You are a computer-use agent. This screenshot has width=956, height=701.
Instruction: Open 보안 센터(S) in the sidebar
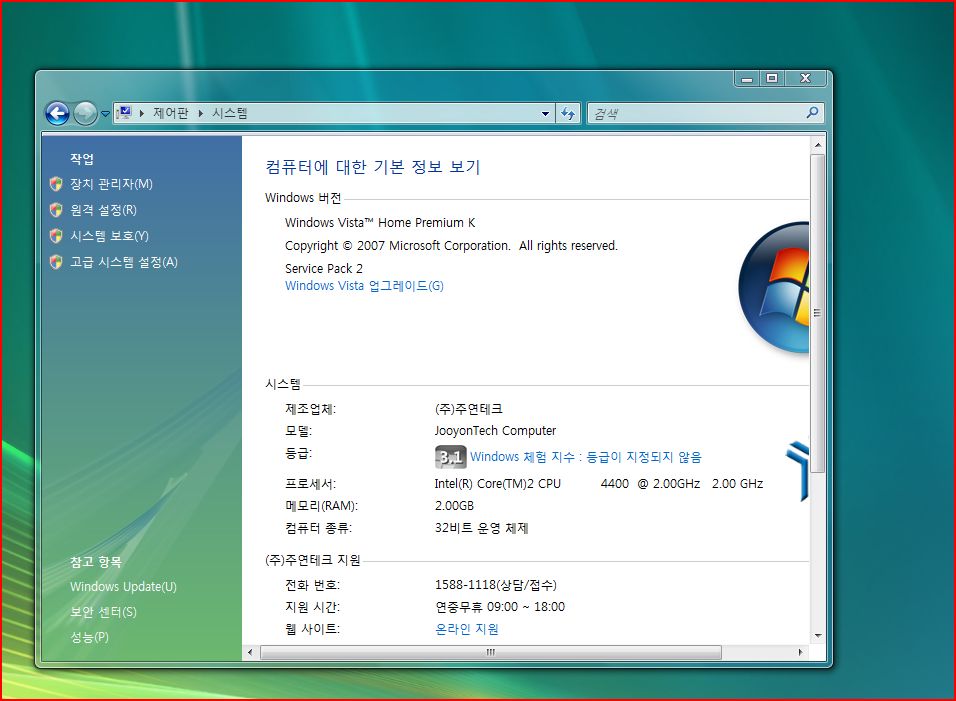[x=103, y=612]
